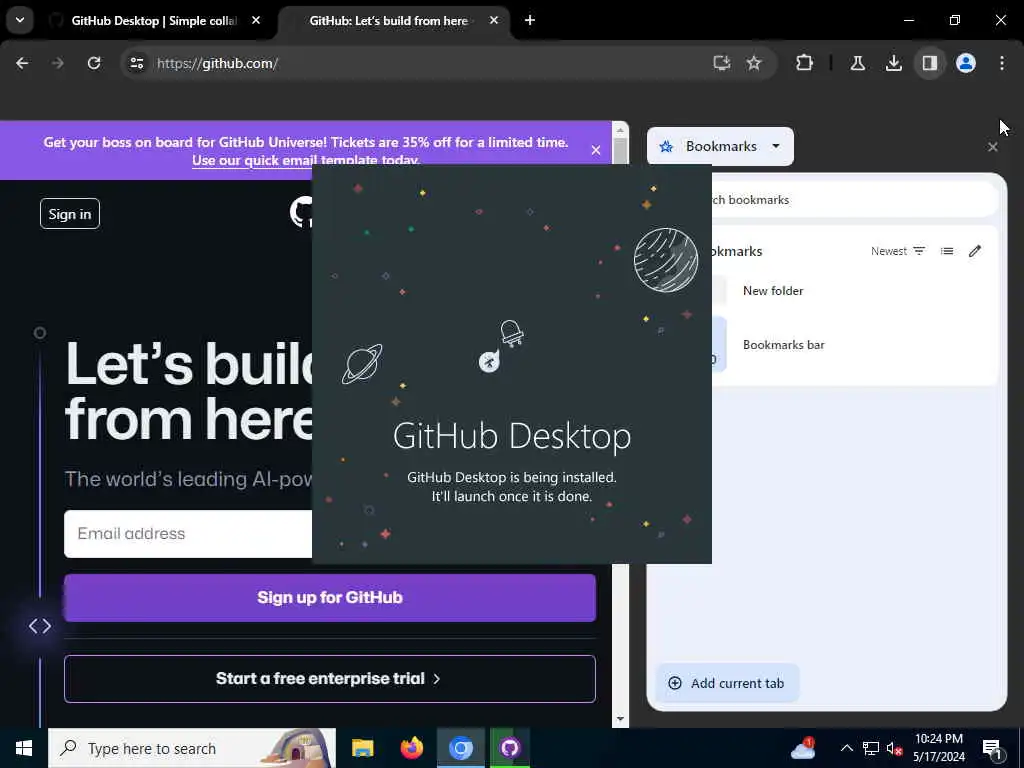This screenshot has height=768, width=1024.
Task: Switch to the GitHub: Let's build from here tab
Action: point(389,21)
